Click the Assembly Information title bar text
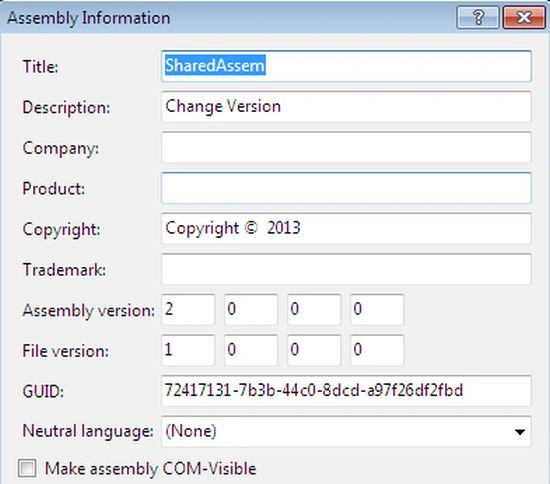This screenshot has height=484, width=550. (89, 18)
